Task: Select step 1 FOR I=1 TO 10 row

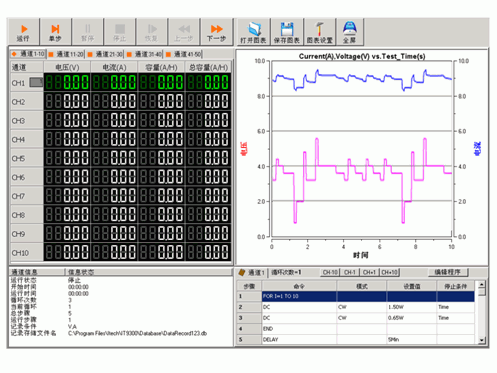Action: click(356, 296)
